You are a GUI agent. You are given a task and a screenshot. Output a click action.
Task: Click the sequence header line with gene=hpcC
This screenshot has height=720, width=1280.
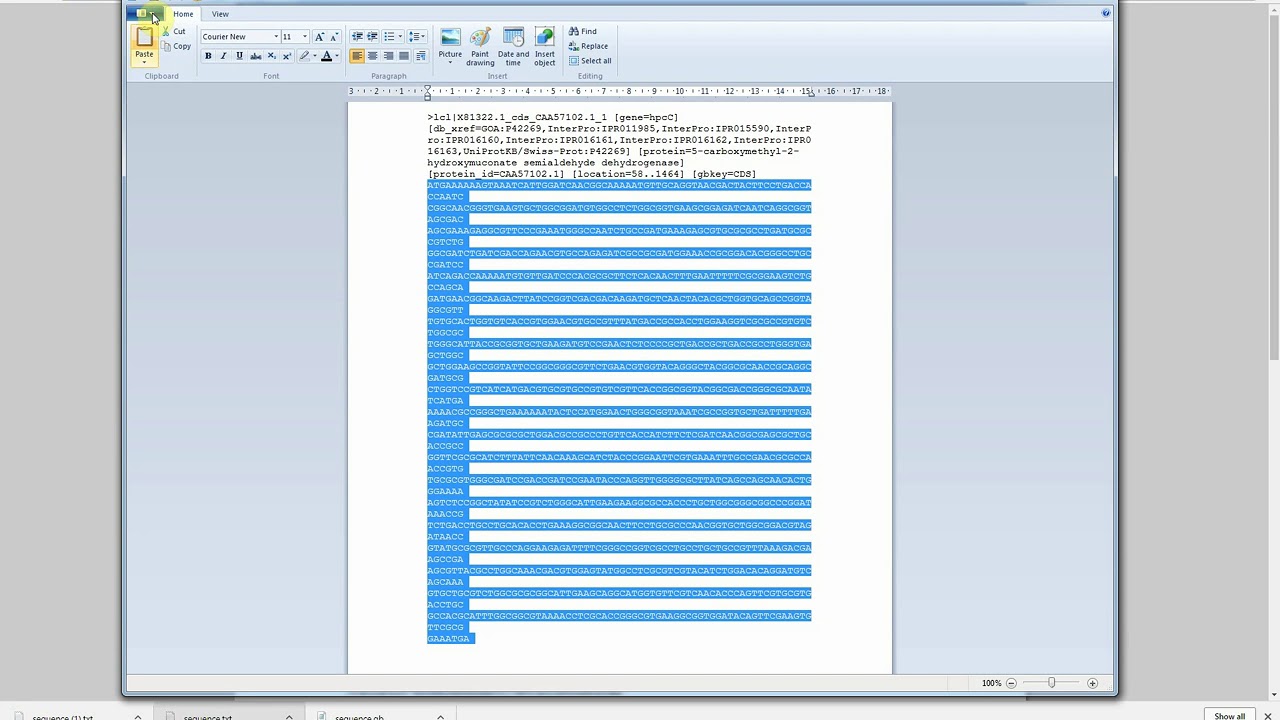coord(552,117)
